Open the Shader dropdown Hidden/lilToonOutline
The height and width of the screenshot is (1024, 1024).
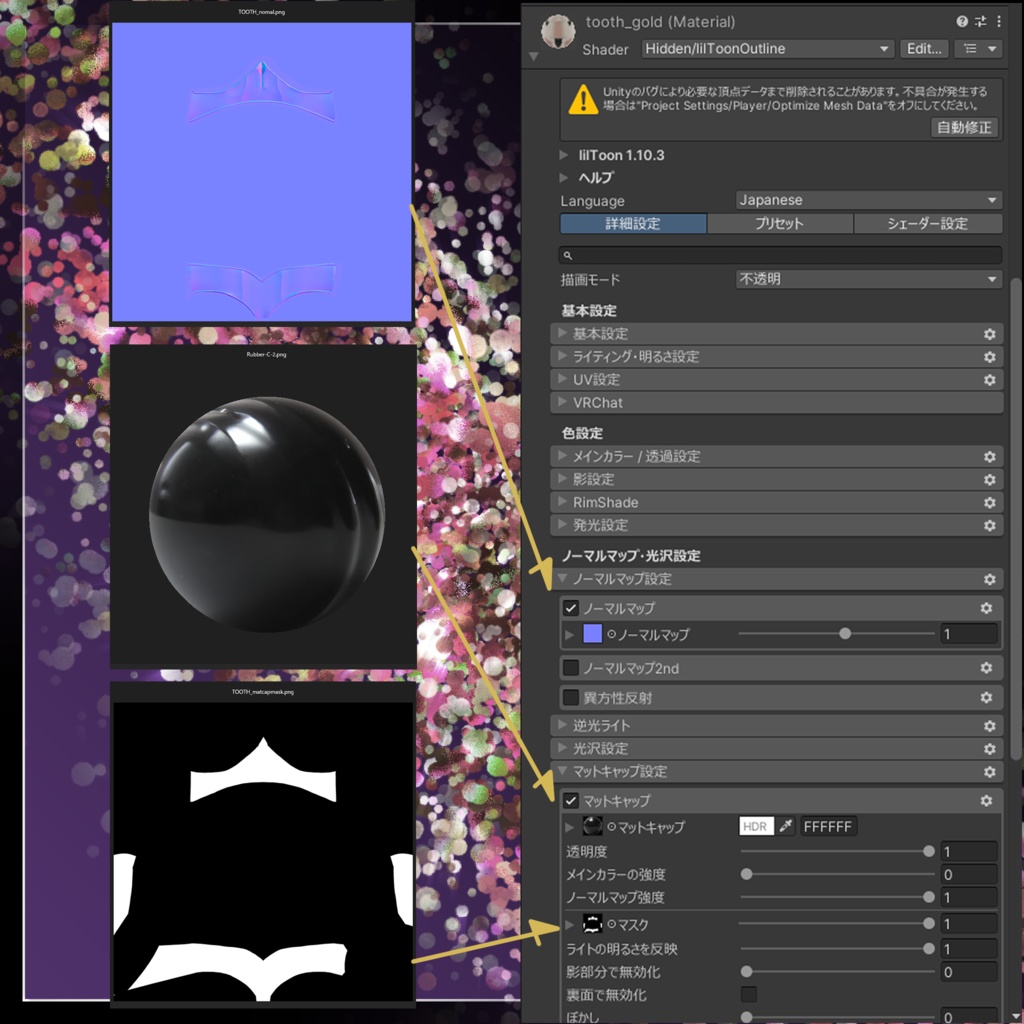[x=767, y=48]
